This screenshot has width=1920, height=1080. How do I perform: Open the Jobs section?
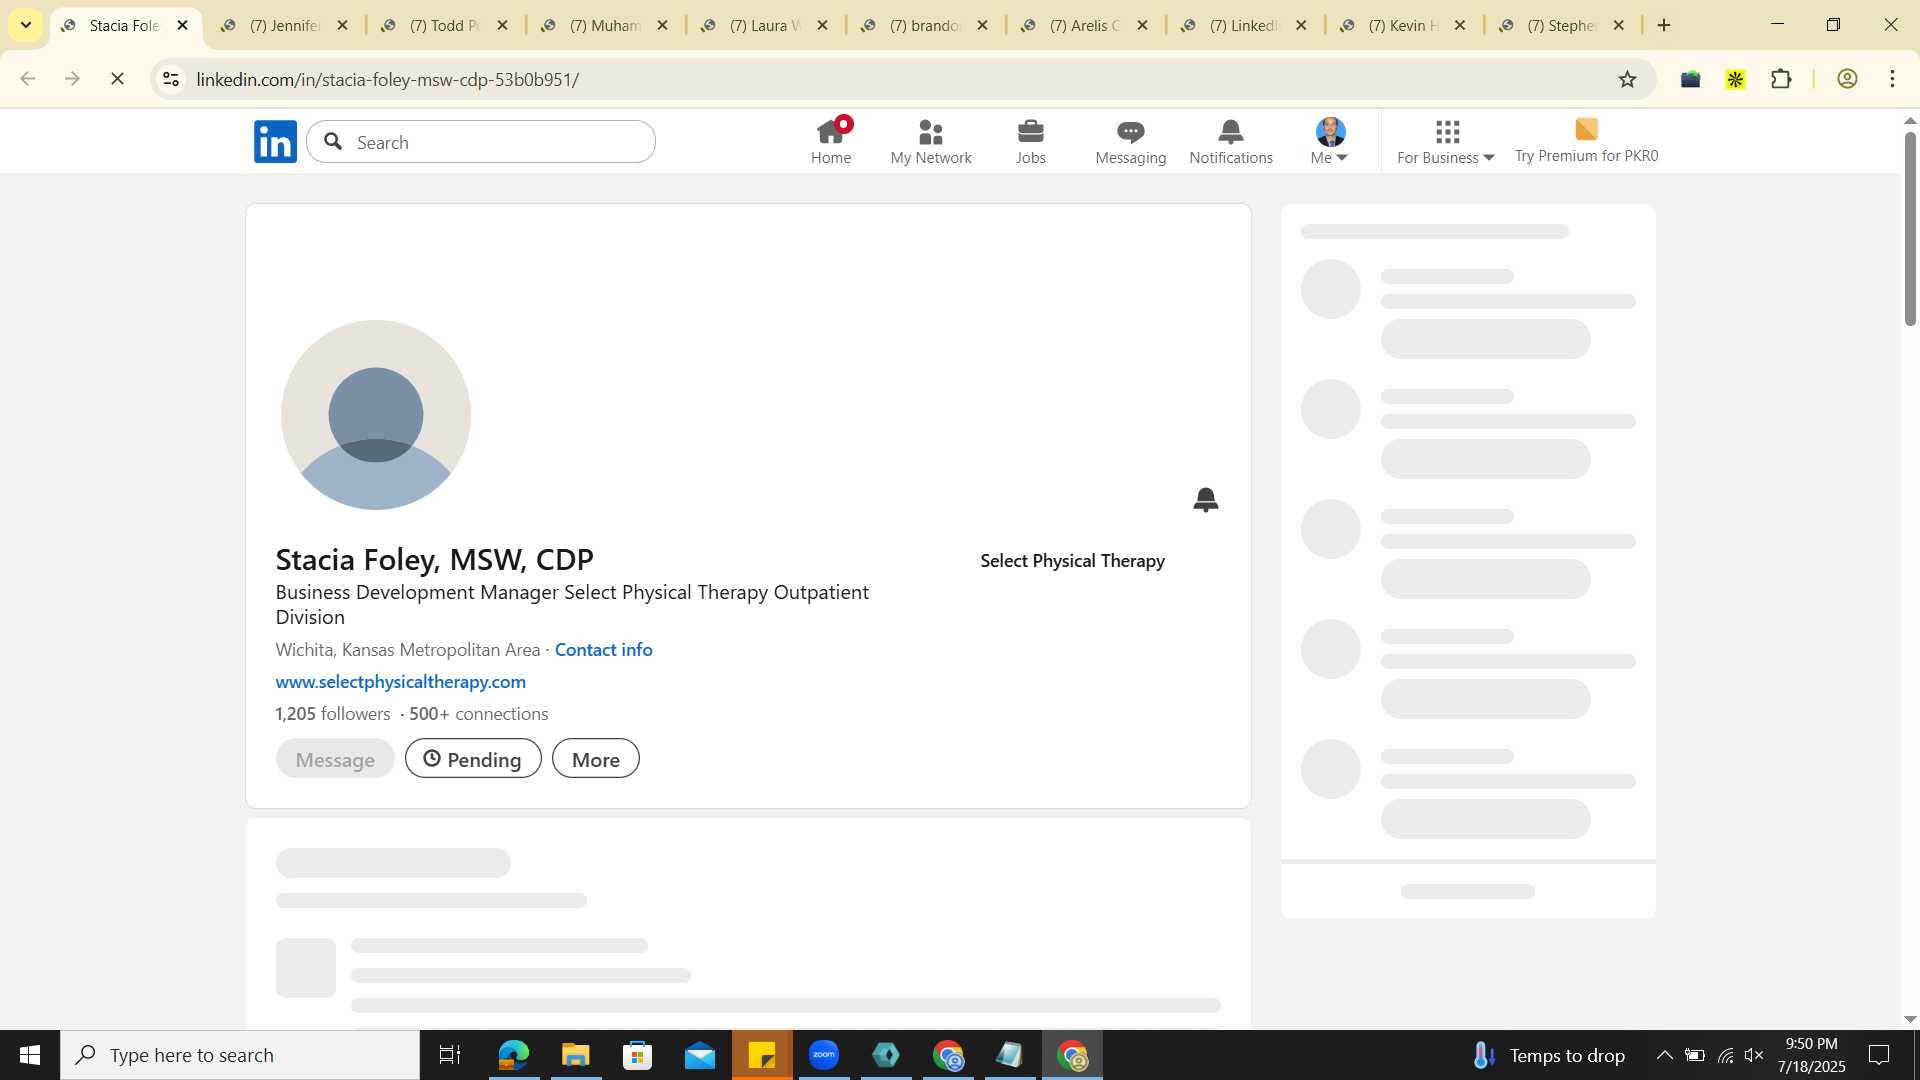(x=1031, y=142)
